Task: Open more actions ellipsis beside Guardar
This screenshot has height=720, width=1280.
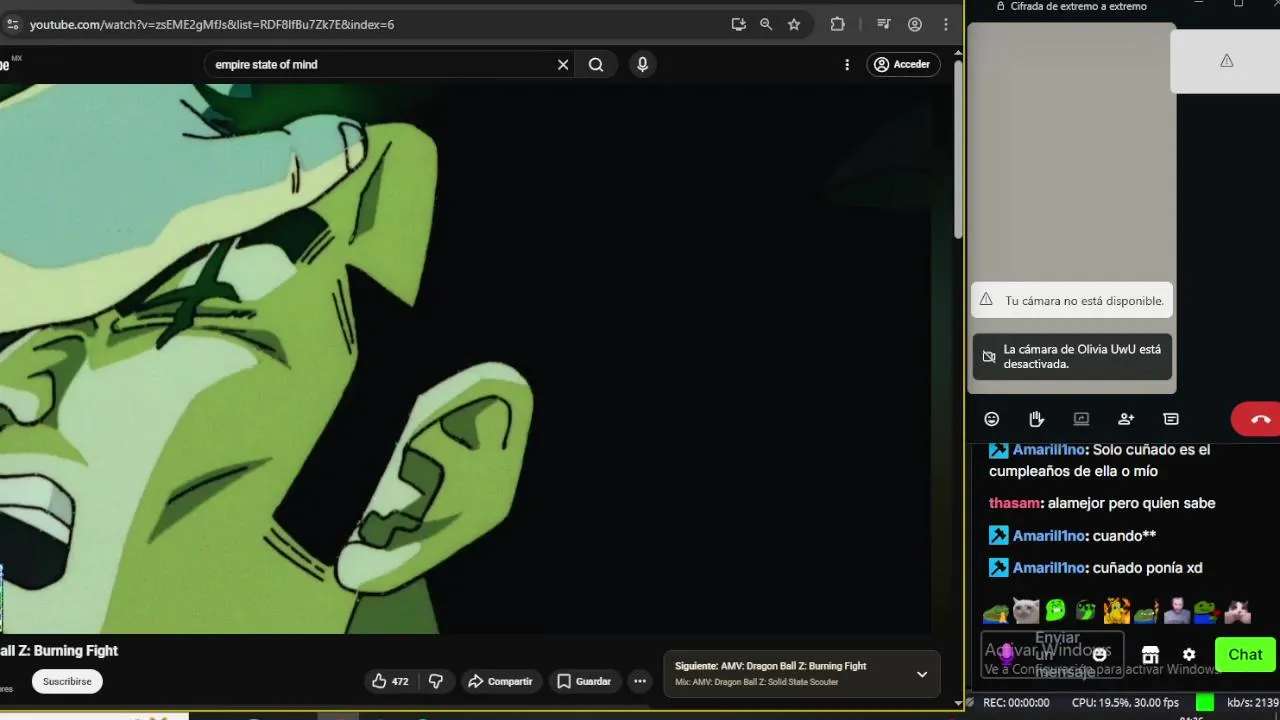Action: tap(640, 681)
